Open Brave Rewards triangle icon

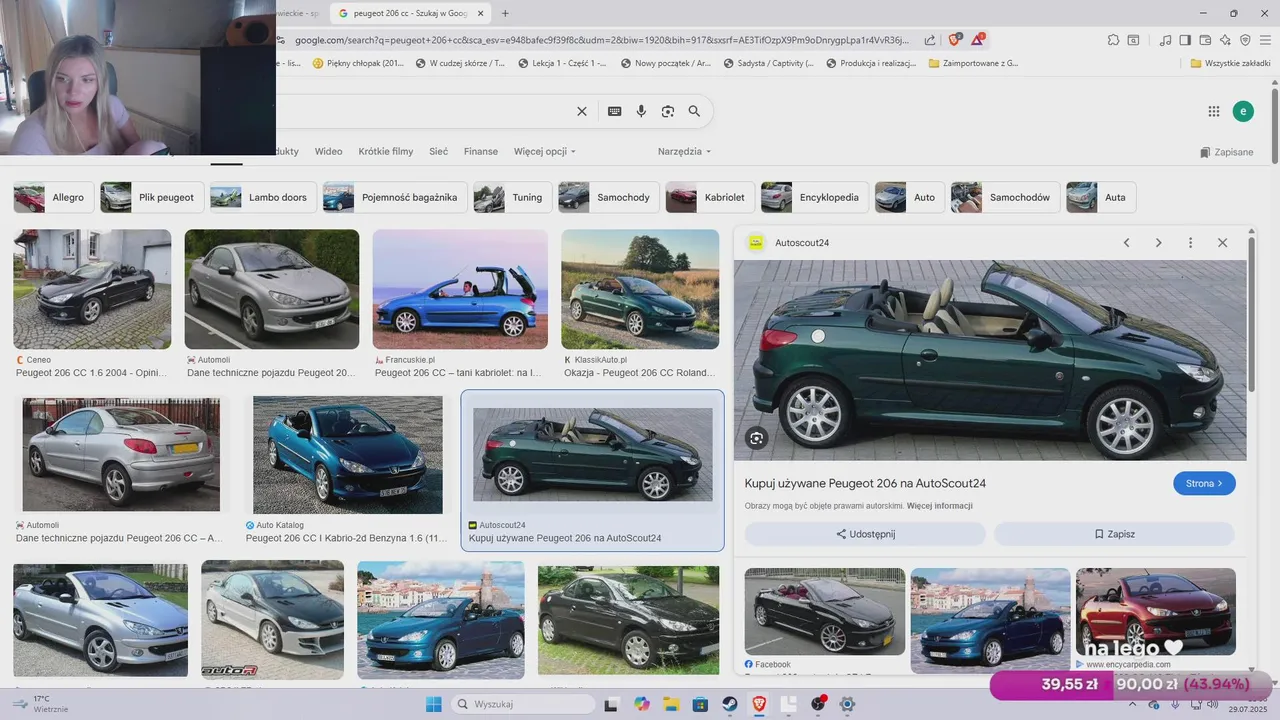click(977, 40)
